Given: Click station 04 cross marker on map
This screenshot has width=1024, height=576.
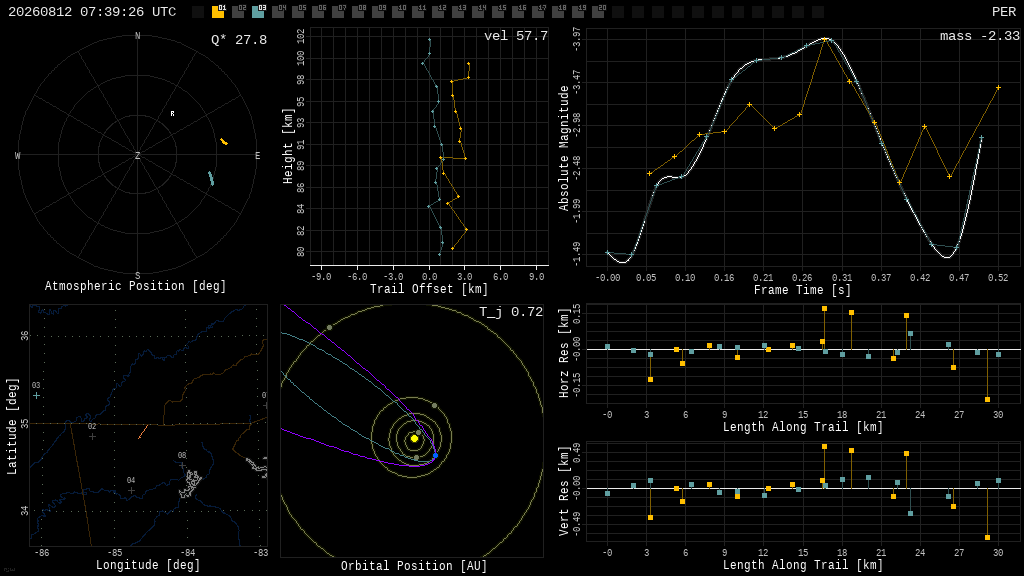Looking at the screenshot, I should 131,490.
